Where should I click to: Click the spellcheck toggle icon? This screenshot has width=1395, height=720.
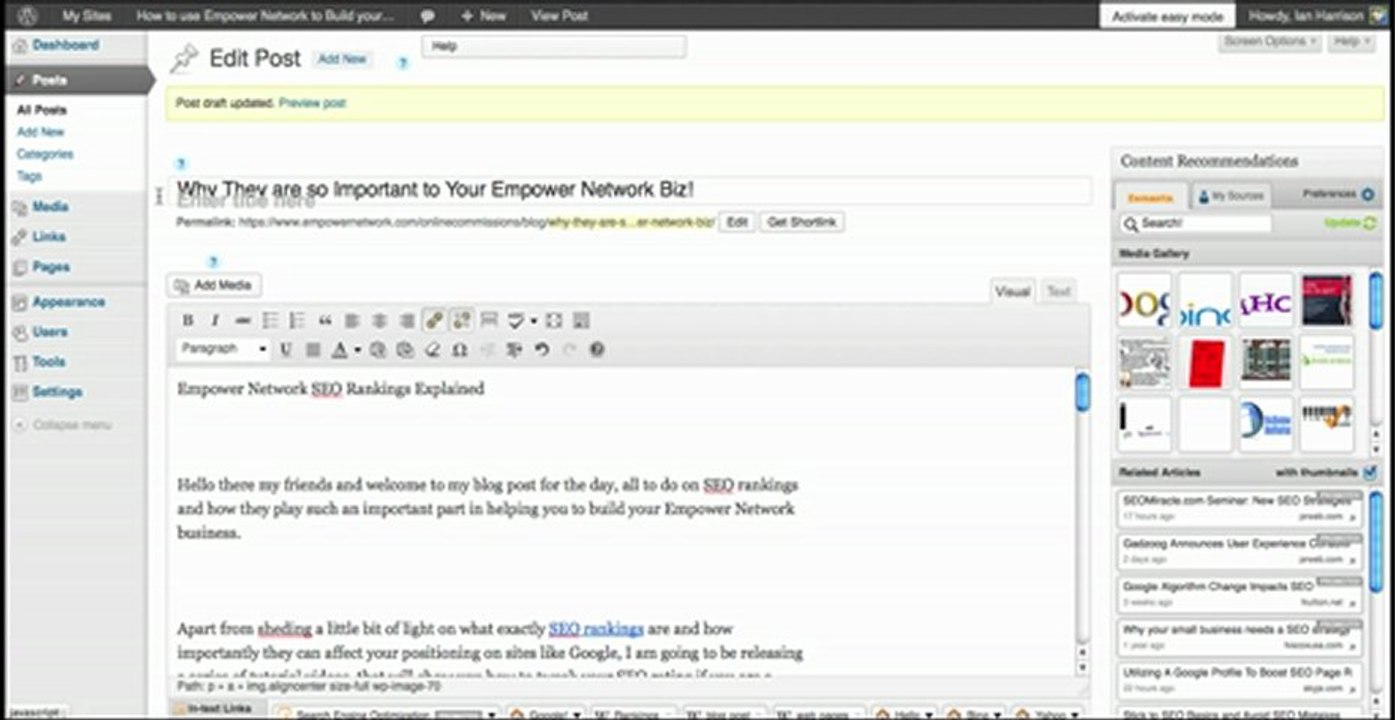515,321
